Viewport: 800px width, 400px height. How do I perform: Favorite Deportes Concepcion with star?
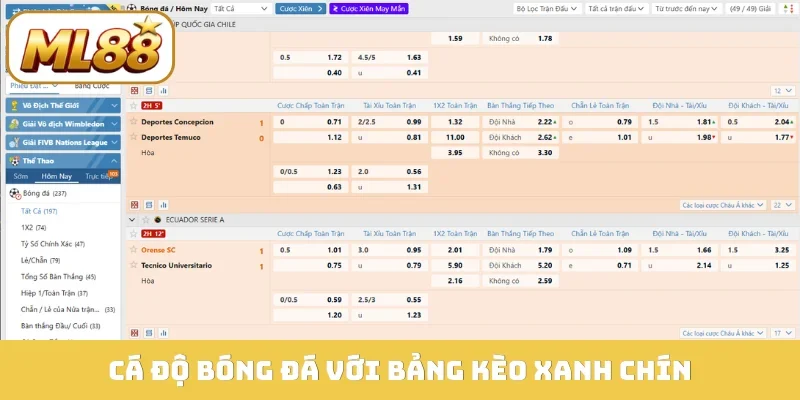click(x=134, y=121)
